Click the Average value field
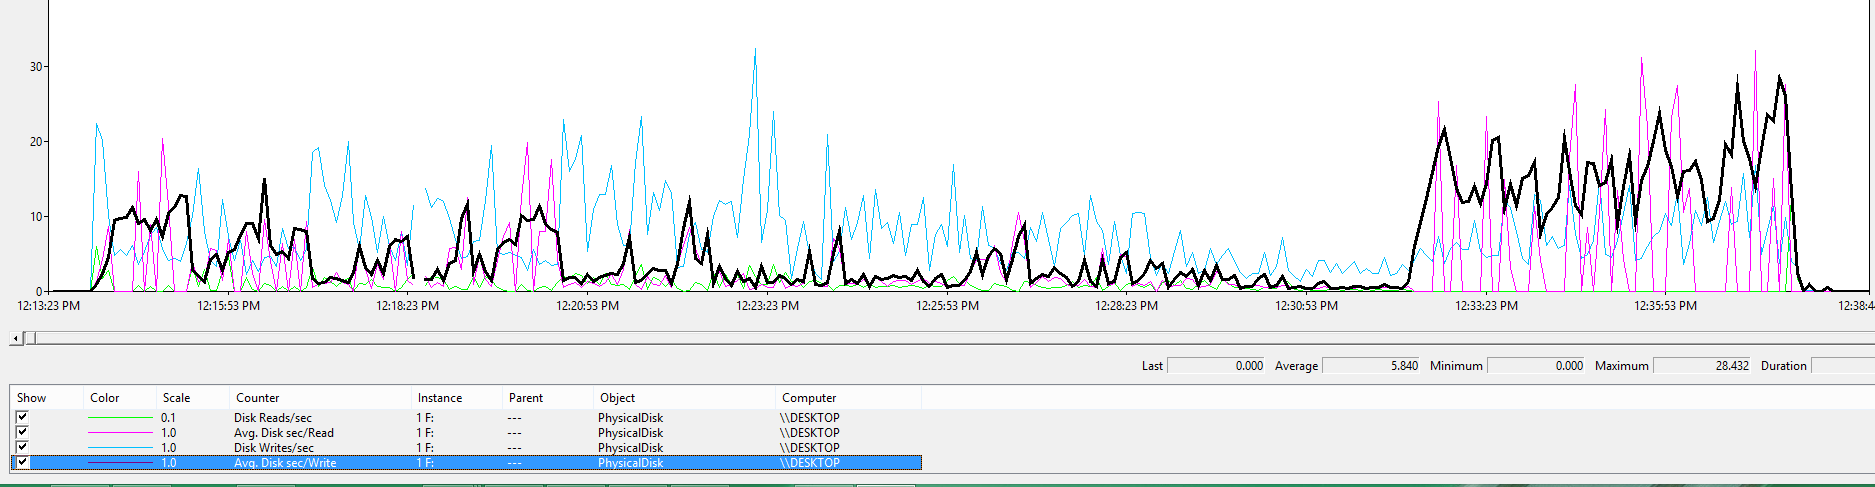The height and width of the screenshot is (487, 1875). 1372,366
